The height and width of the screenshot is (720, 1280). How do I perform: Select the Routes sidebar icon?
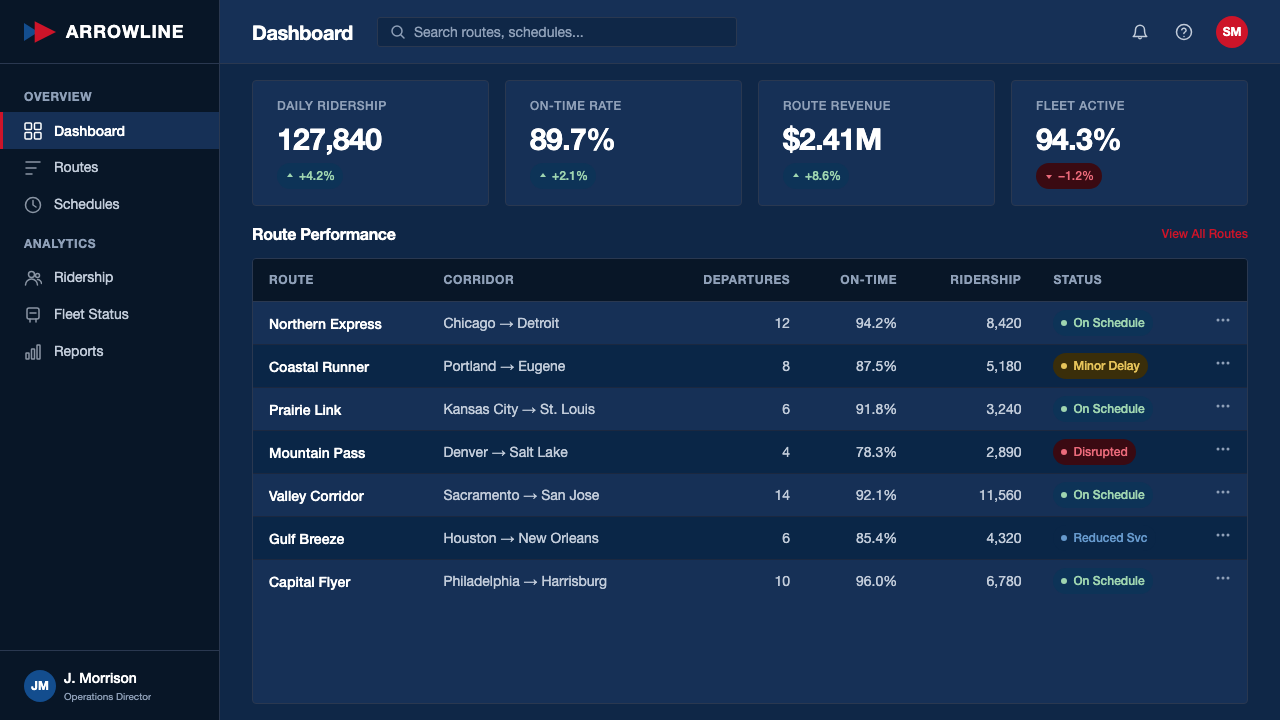point(33,168)
